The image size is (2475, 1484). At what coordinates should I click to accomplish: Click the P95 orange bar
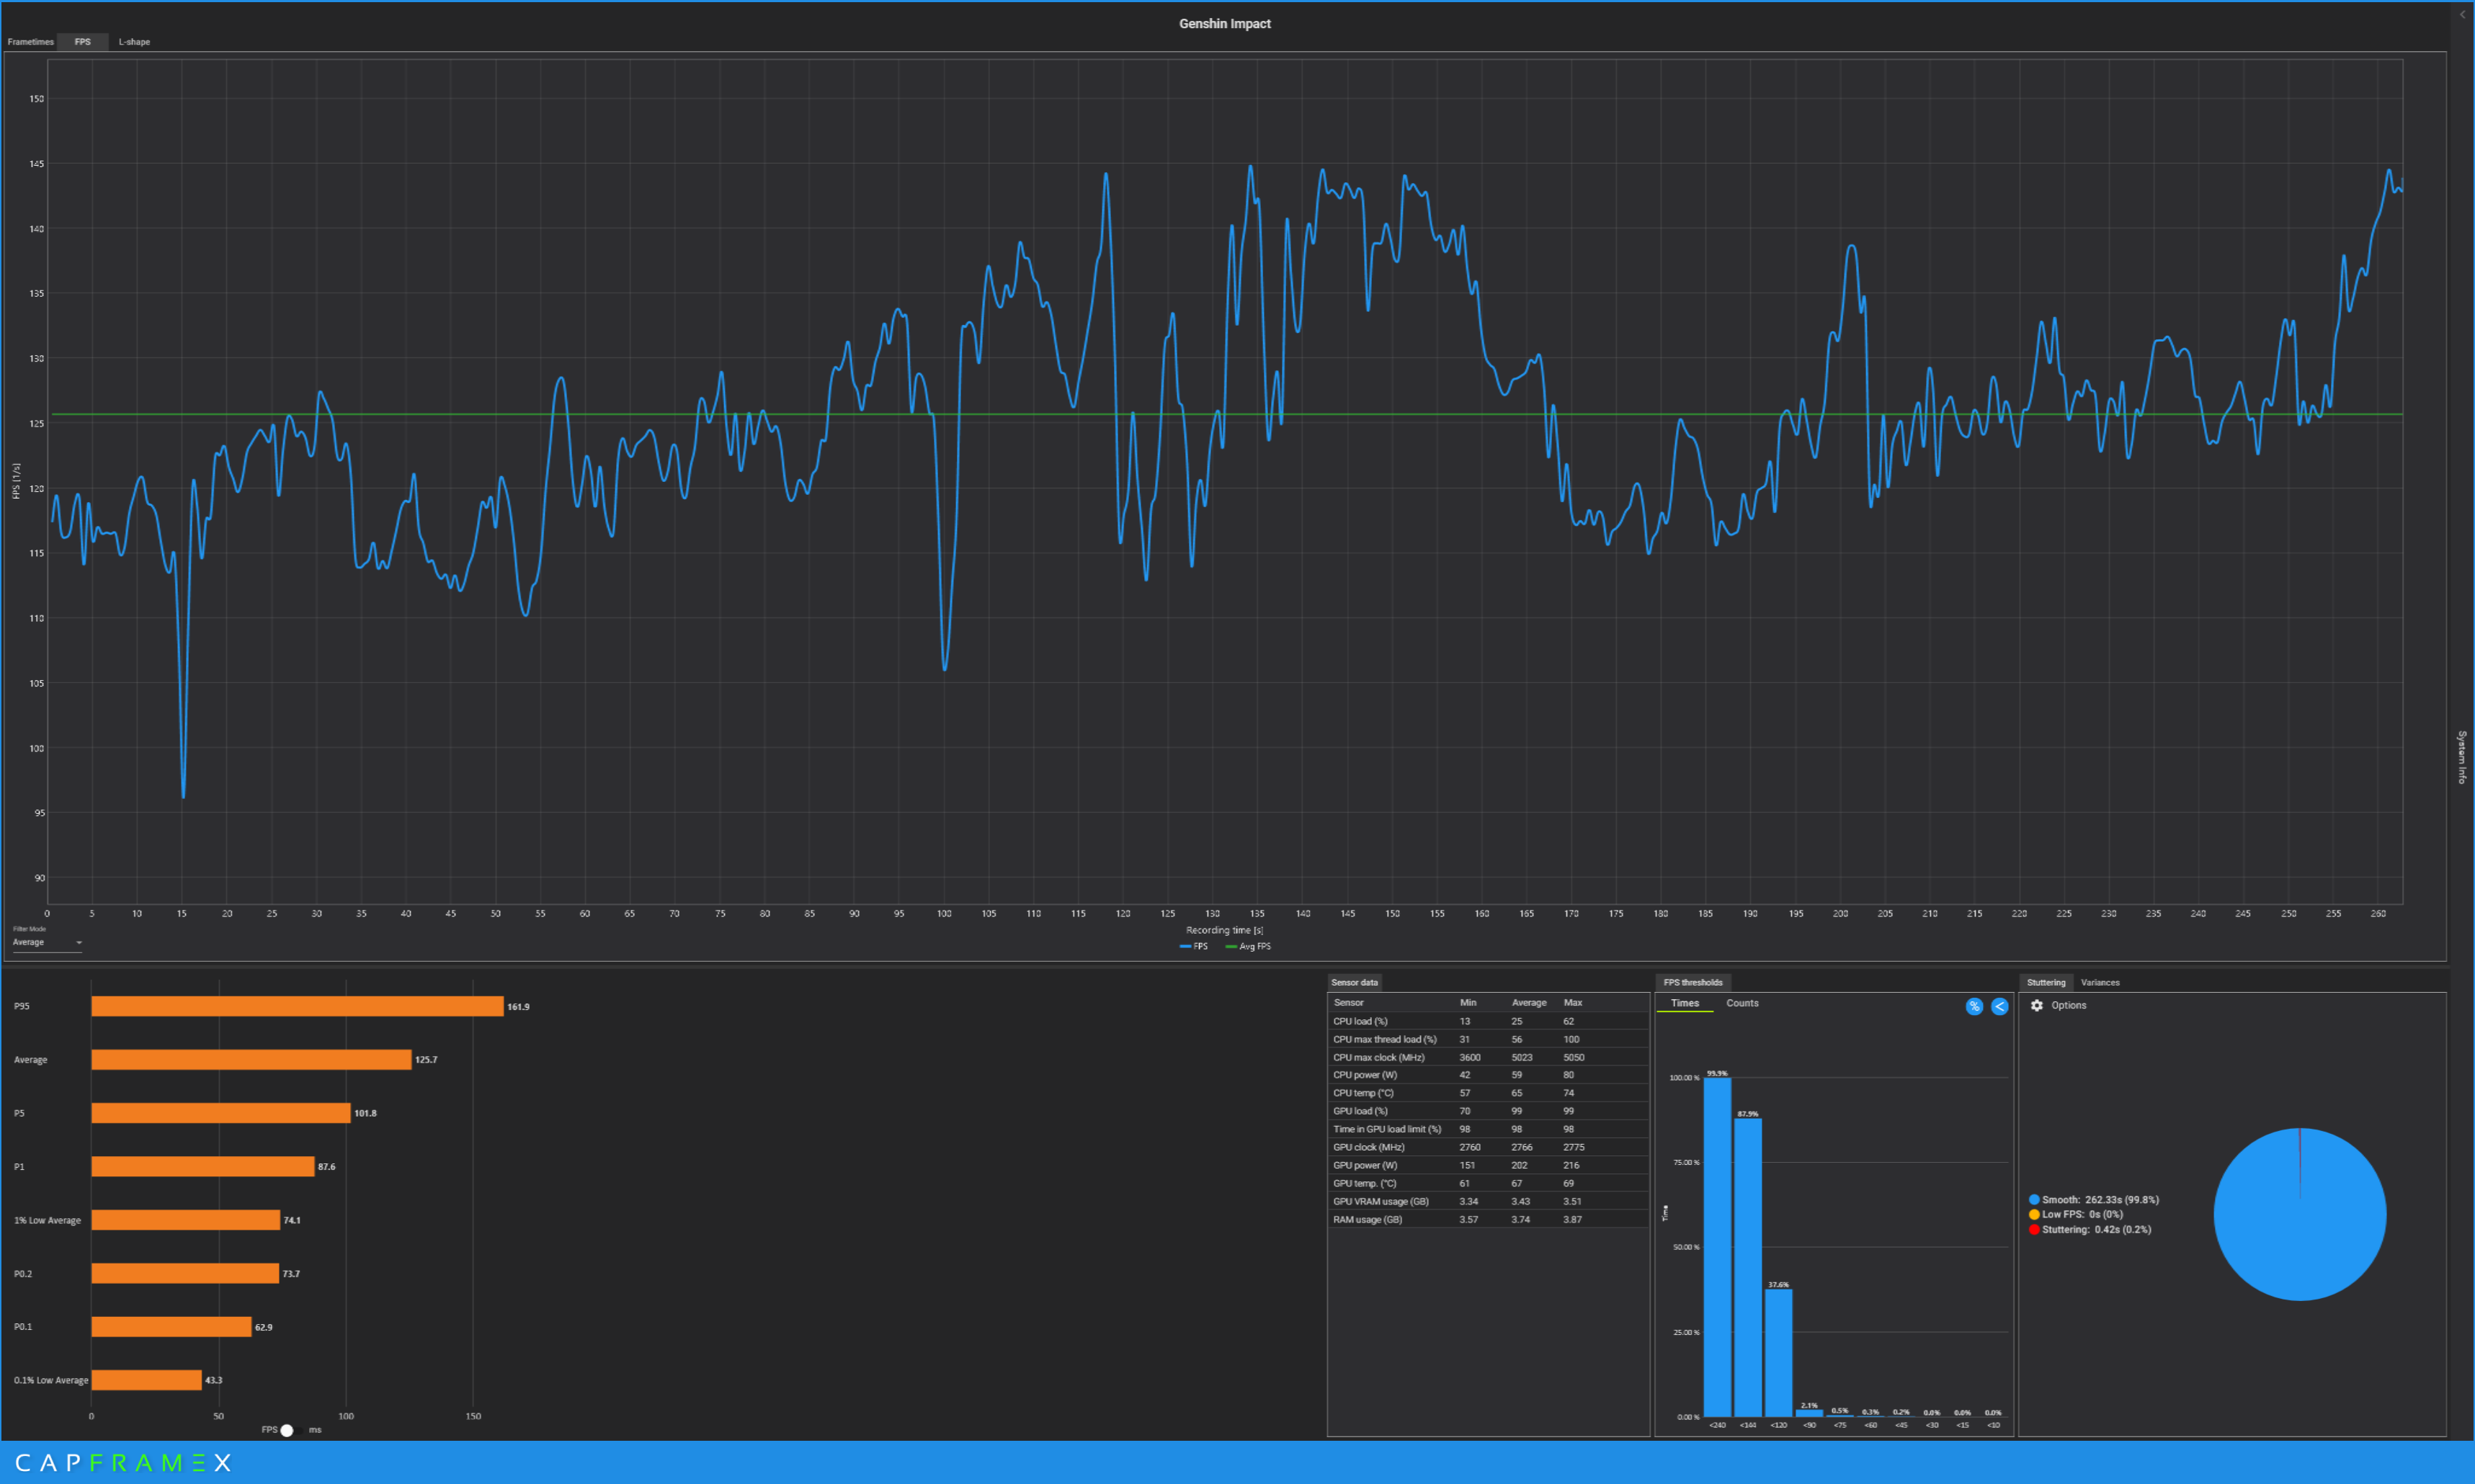tap(297, 1006)
